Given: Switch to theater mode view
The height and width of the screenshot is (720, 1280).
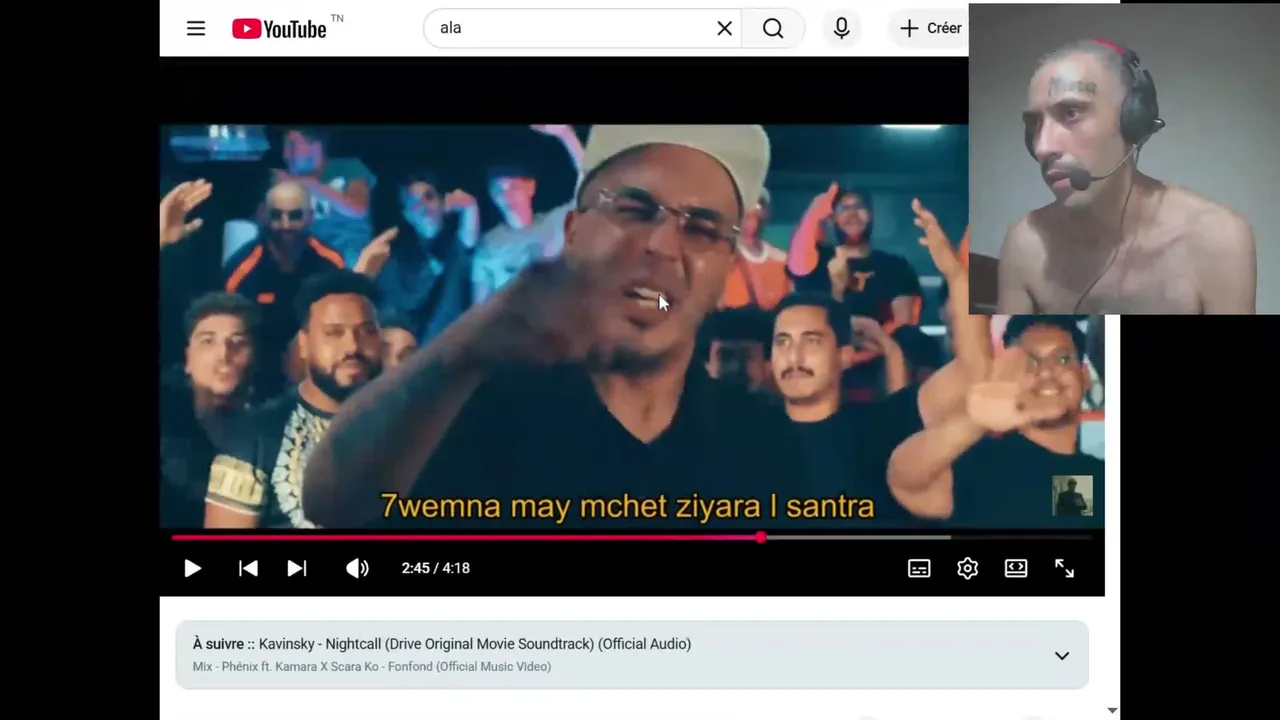Looking at the screenshot, I should click(1016, 568).
